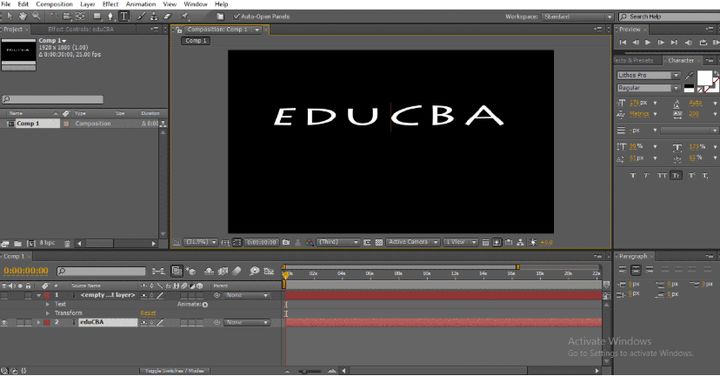The height and width of the screenshot is (376, 720).
Task: Select the Pen tool
Action: pyautogui.click(x=110, y=17)
